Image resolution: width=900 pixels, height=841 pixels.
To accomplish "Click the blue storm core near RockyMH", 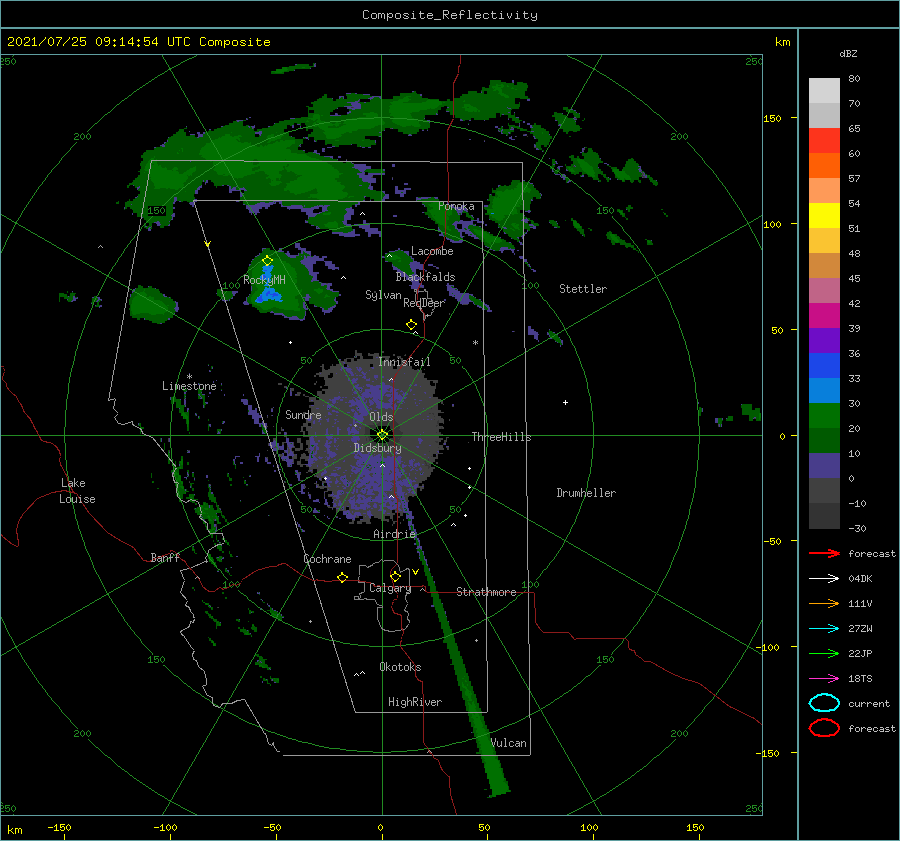I will point(269,294).
